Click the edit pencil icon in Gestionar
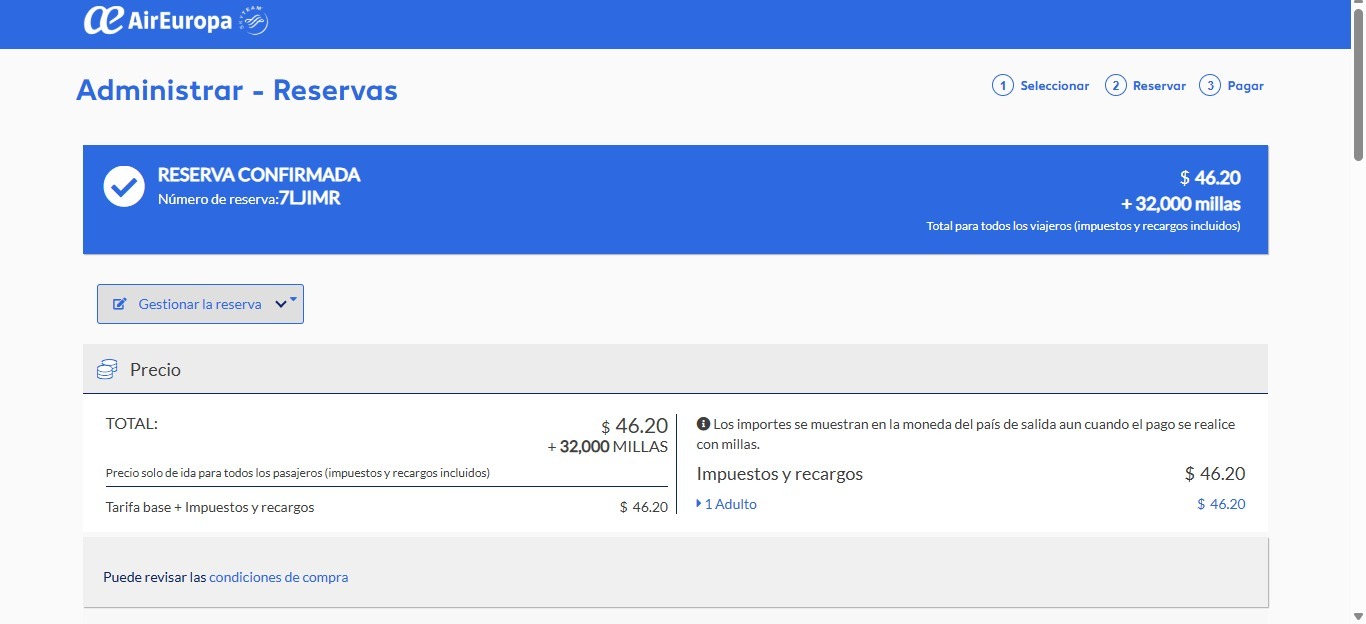 coord(120,304)
